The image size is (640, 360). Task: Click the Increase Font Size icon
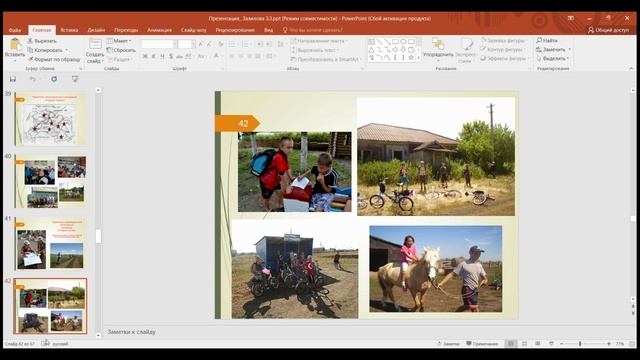click(200, 44)
